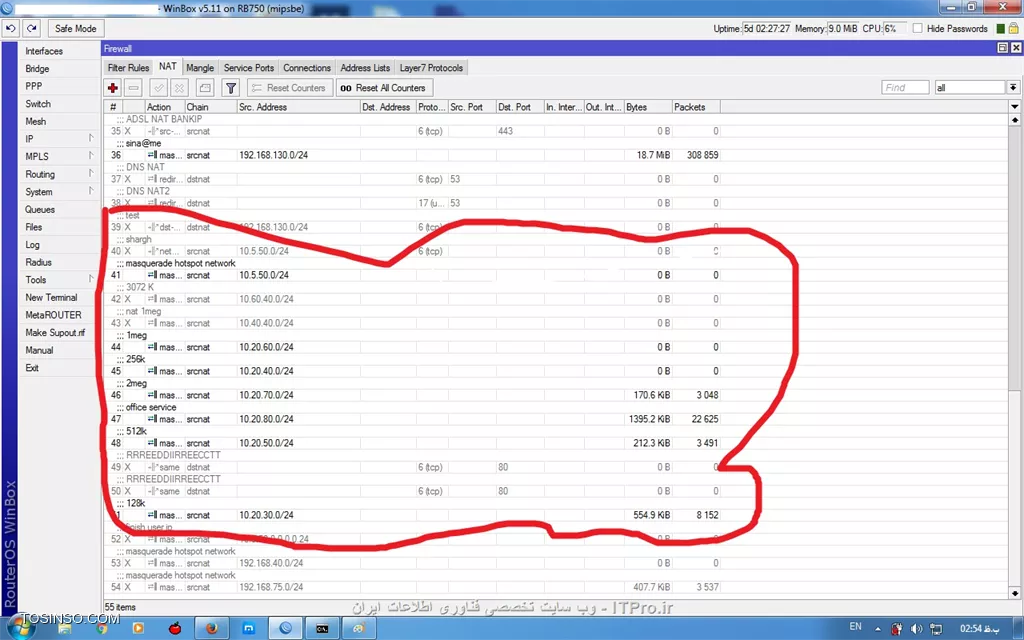
Task: Open the 'all' chain filter dropdown
Action: pos(1013,88)
